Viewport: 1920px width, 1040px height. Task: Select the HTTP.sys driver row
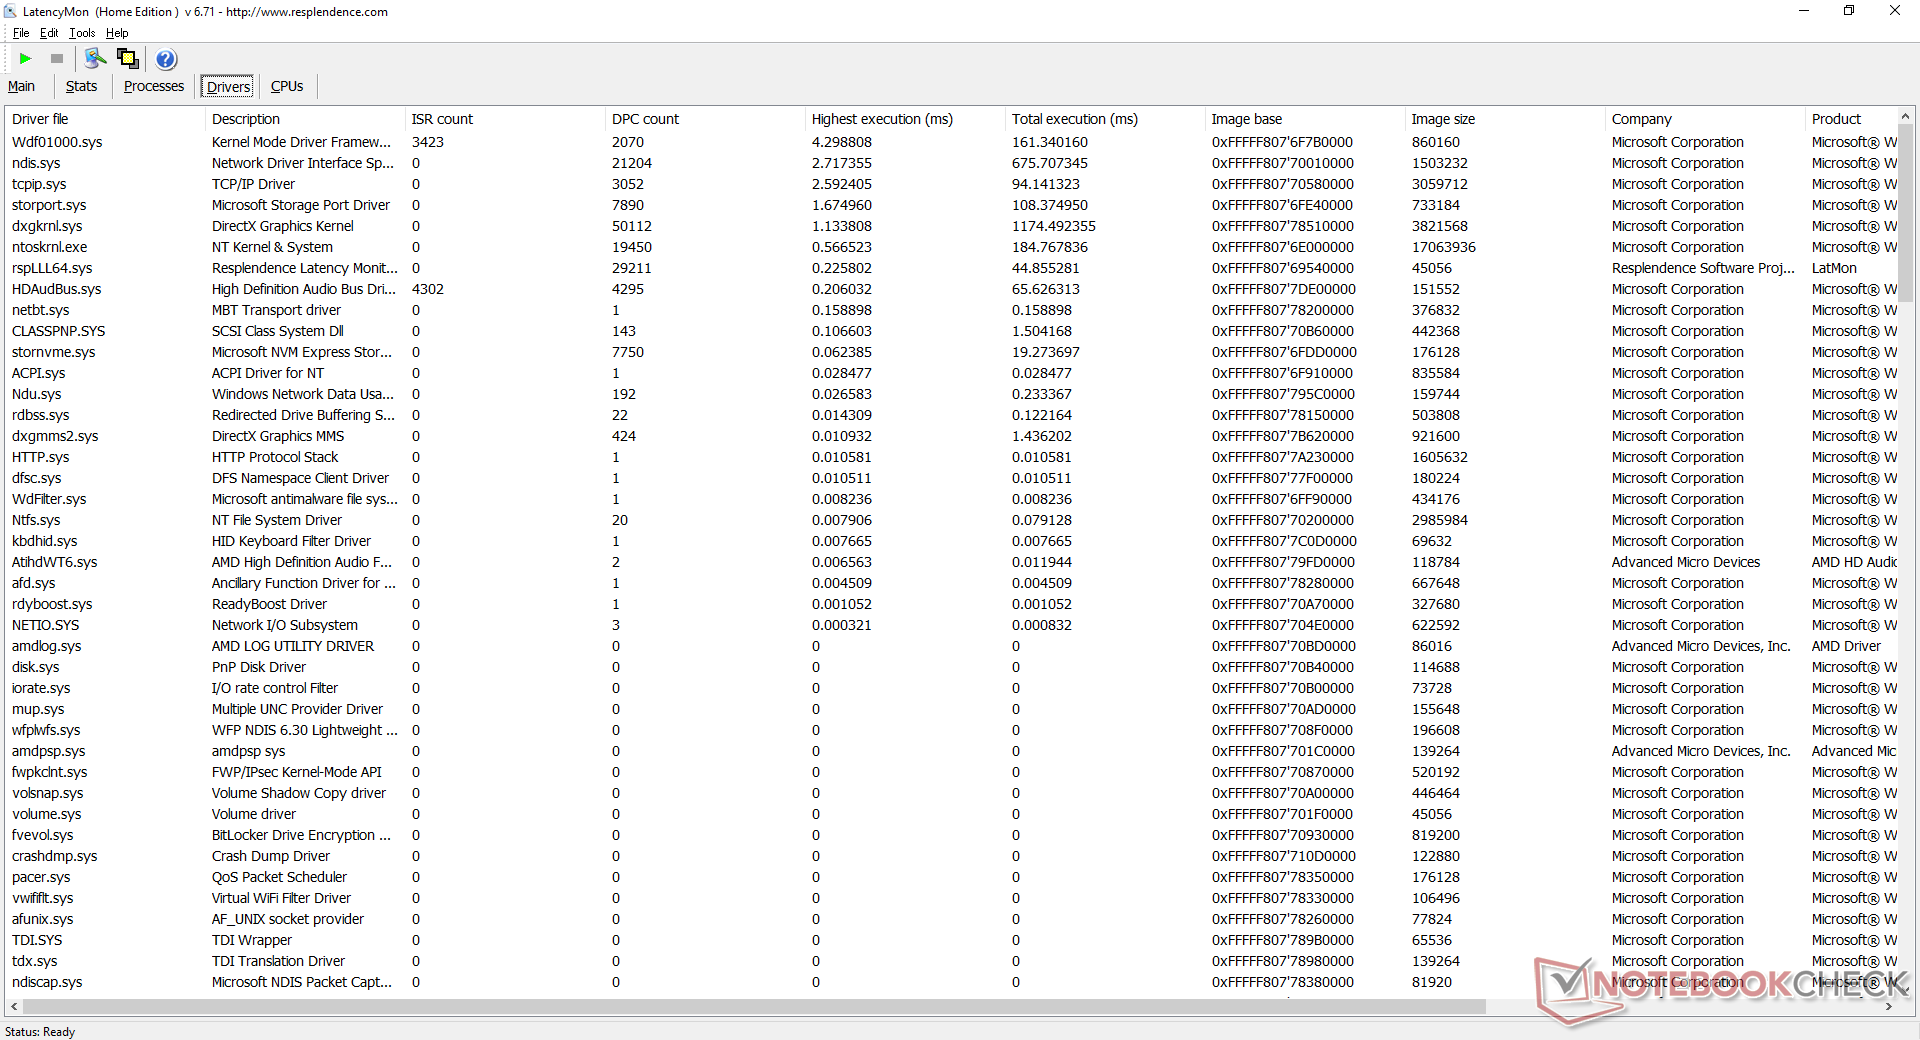[x=951, y=457]
